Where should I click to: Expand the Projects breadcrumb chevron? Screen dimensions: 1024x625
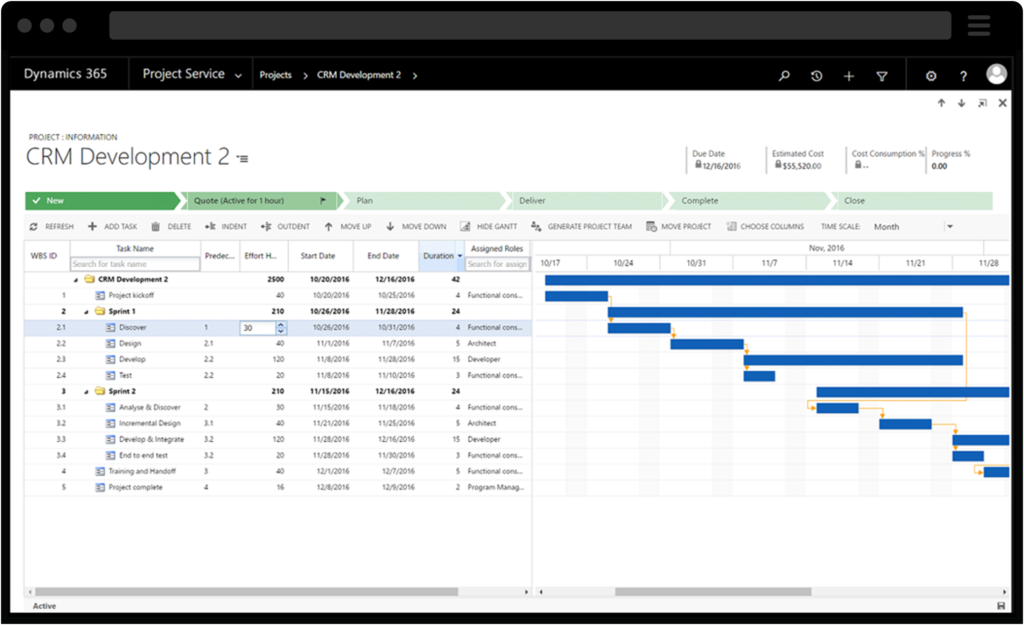pos(305,76)
